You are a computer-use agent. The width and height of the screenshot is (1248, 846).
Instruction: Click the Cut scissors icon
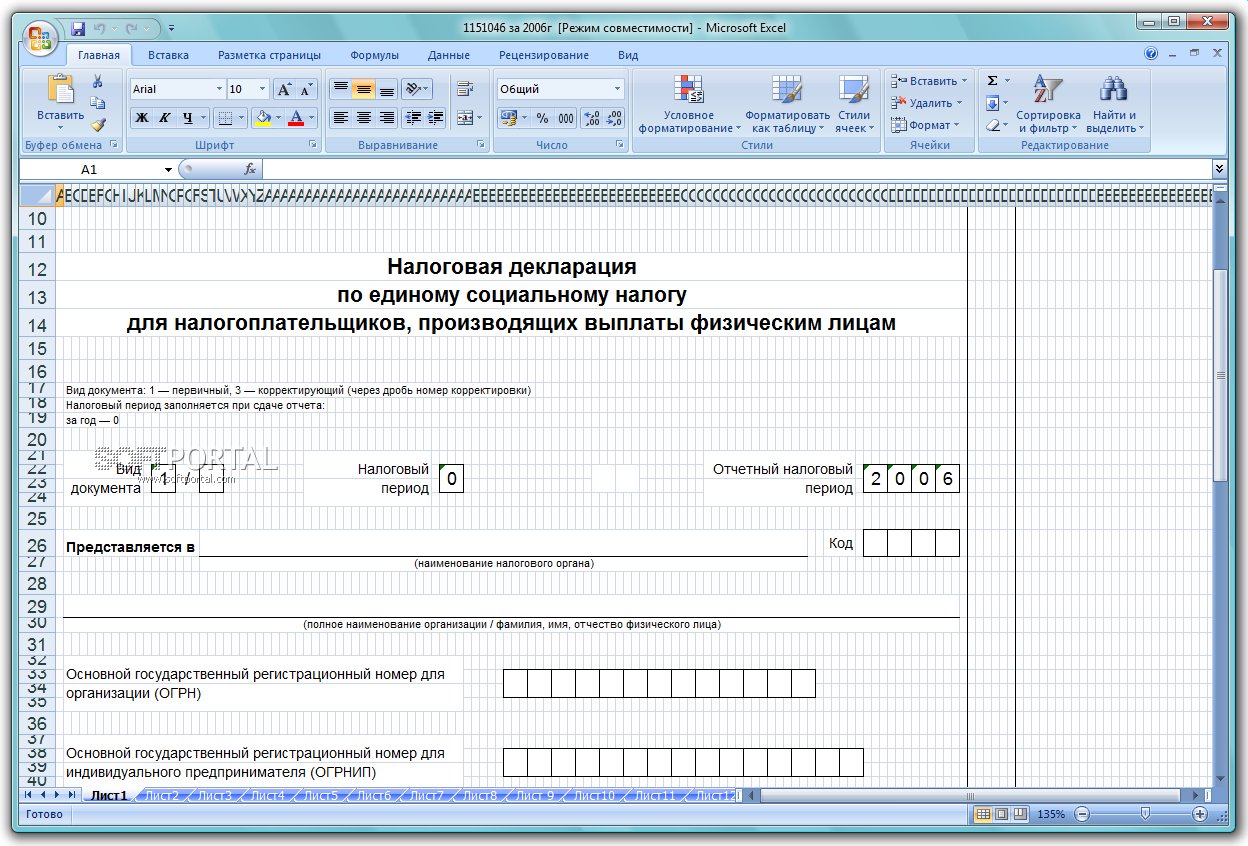[98, 82]
